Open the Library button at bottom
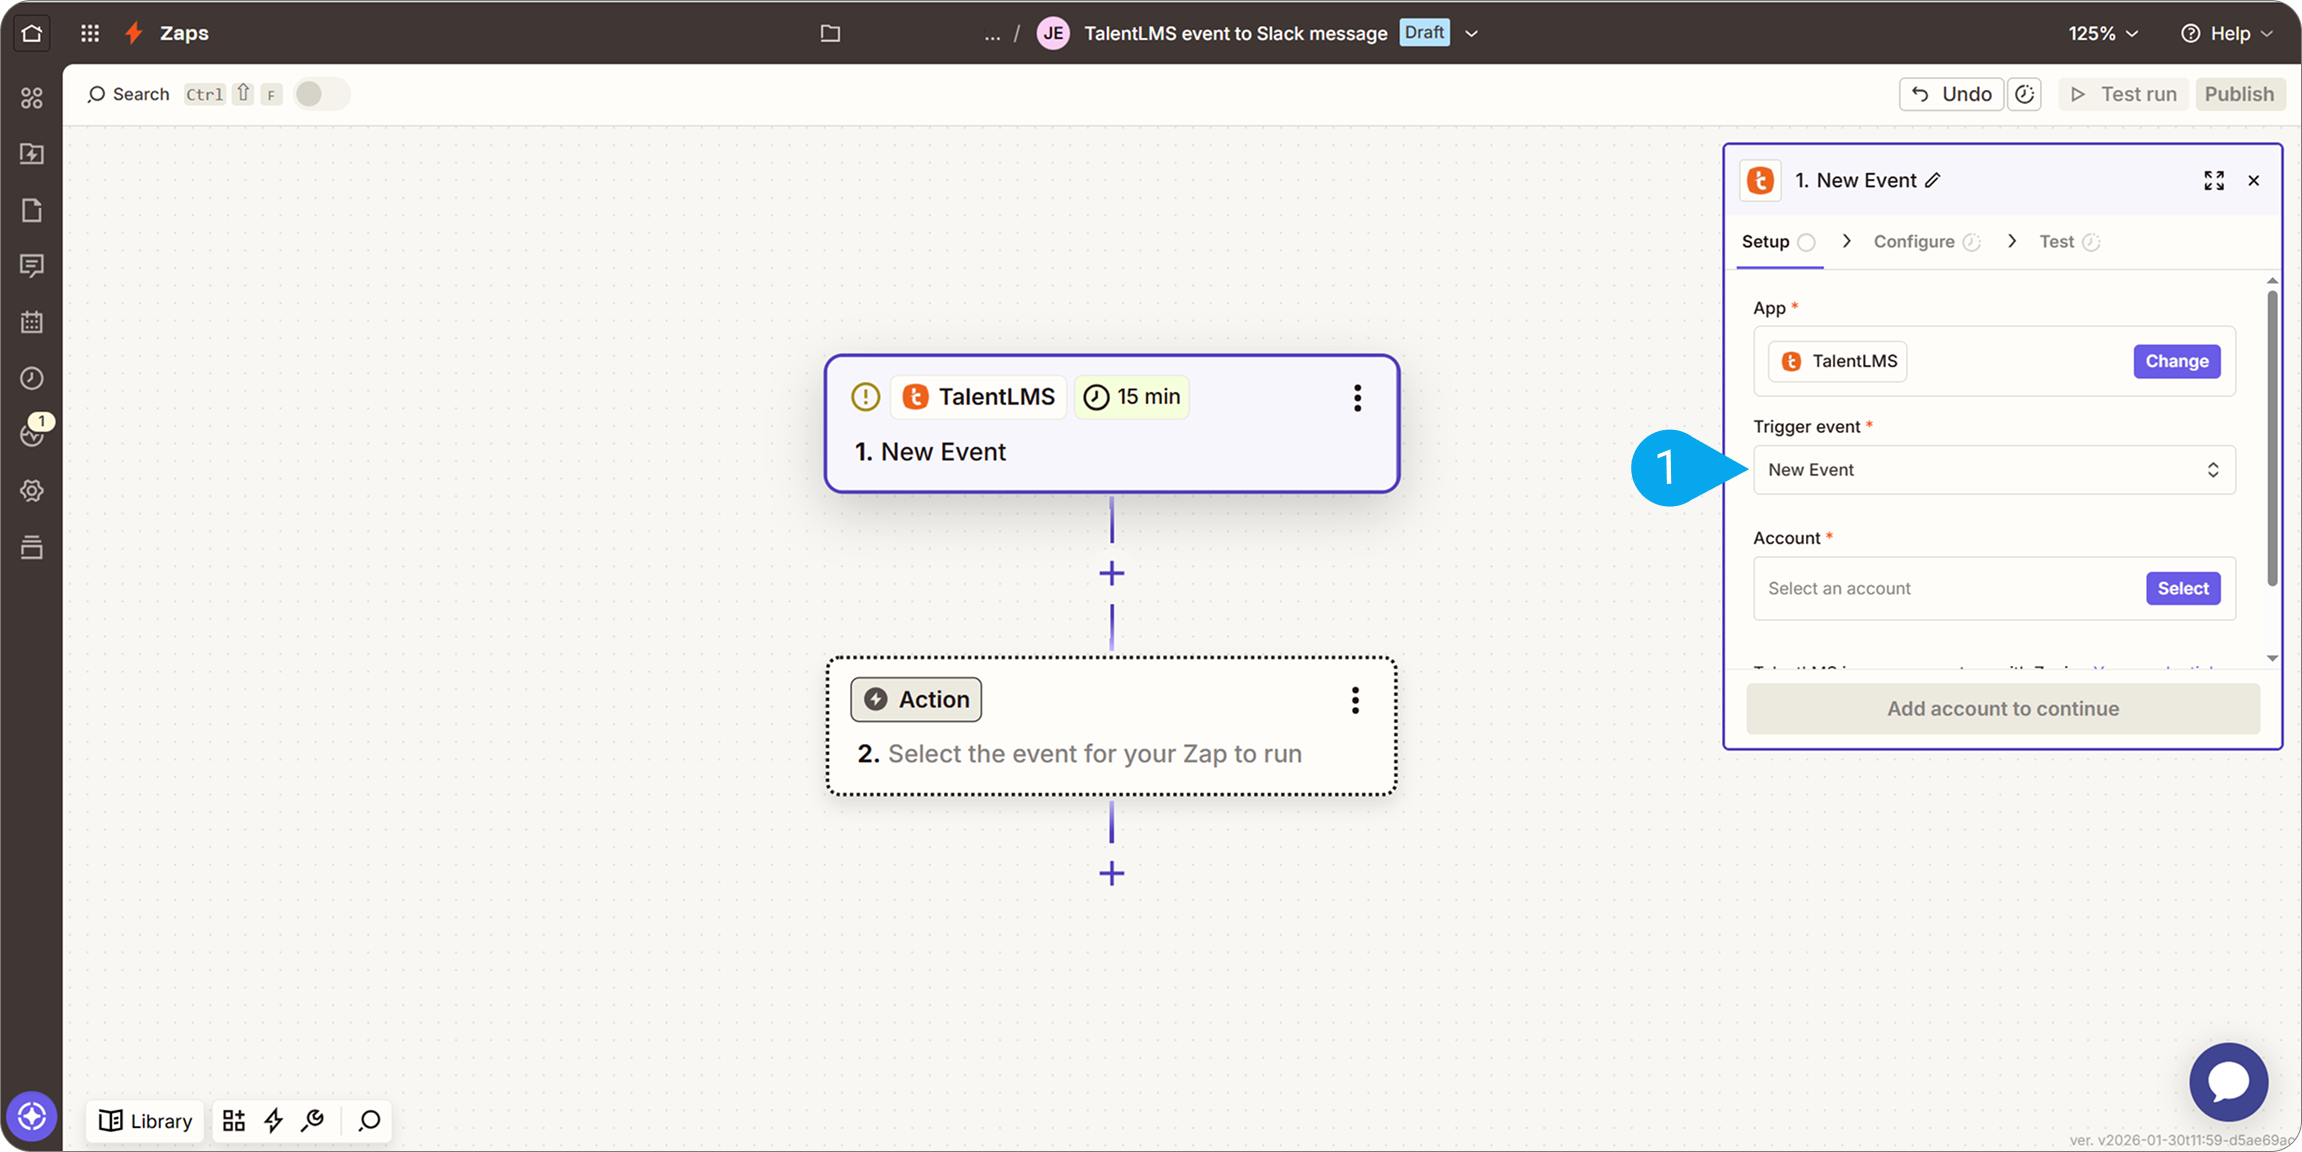Viewport: 2302px width, 1152px height. click(146, 1121)
